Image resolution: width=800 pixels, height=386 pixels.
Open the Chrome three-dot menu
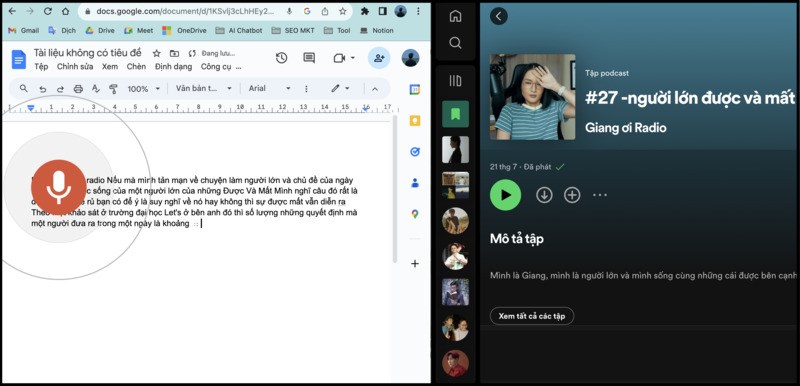(x=418, y=11)
